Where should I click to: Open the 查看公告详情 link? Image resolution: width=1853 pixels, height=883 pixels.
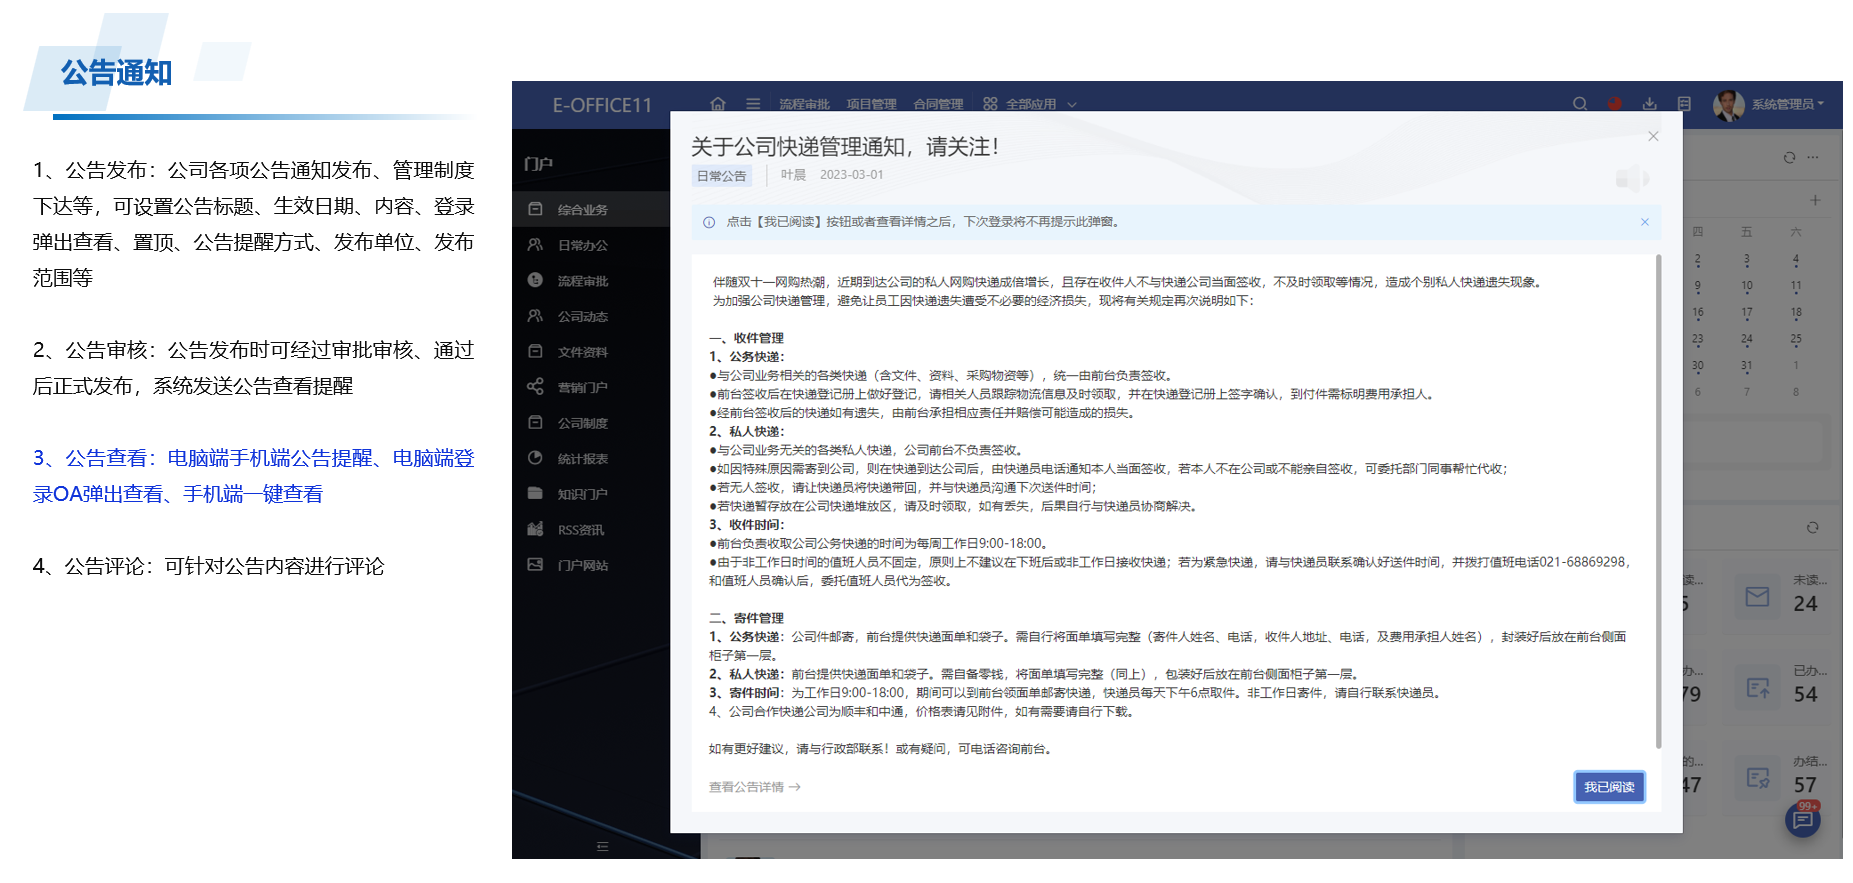tap(755, 787)
